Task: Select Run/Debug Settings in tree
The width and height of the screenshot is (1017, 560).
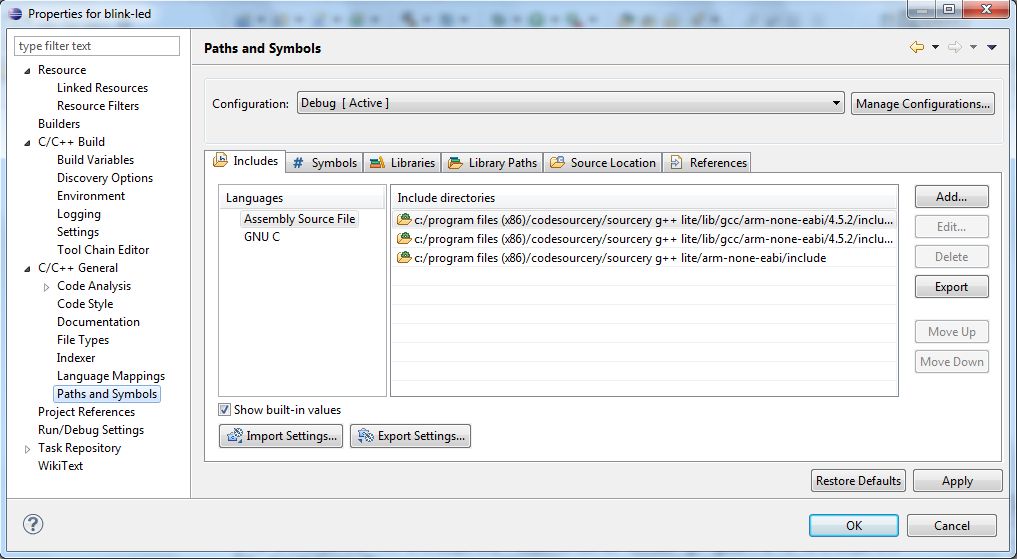Action: click(91, 430)
